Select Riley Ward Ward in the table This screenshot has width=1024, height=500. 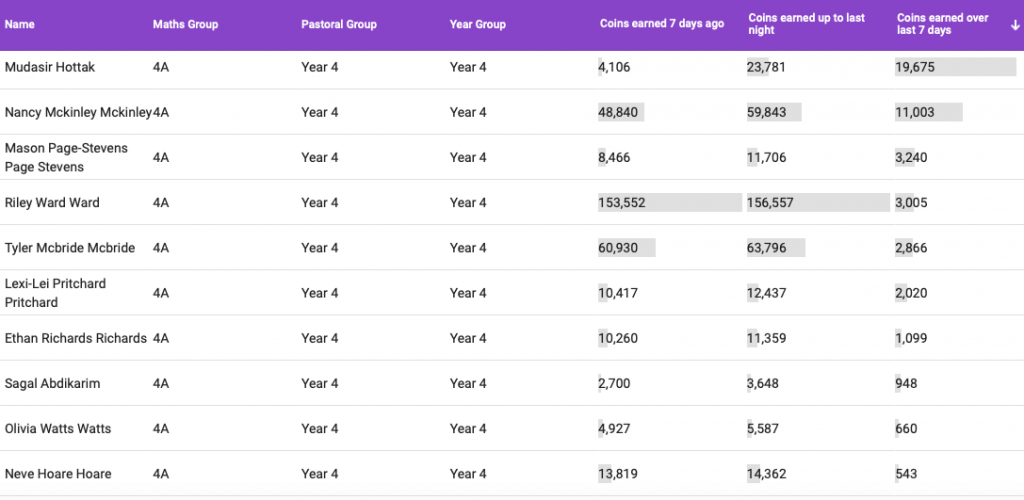[52, 203]
